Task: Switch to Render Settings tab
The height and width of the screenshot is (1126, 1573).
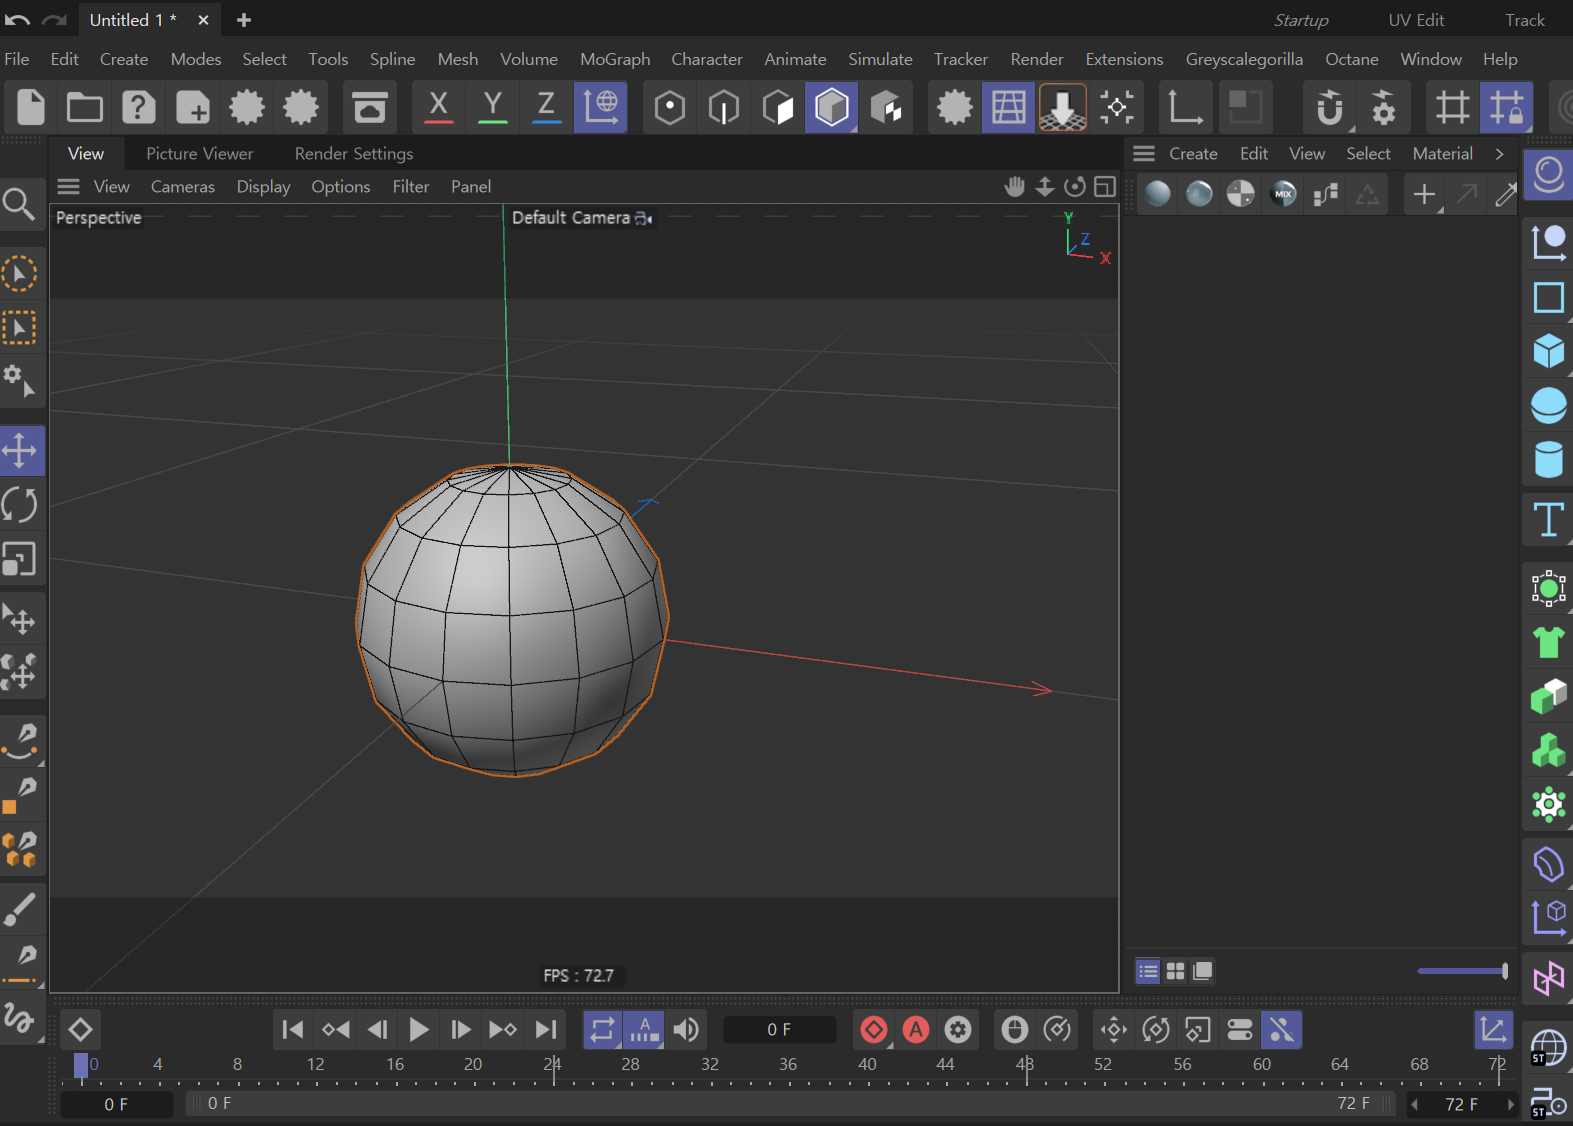Action: pos(354,153)
